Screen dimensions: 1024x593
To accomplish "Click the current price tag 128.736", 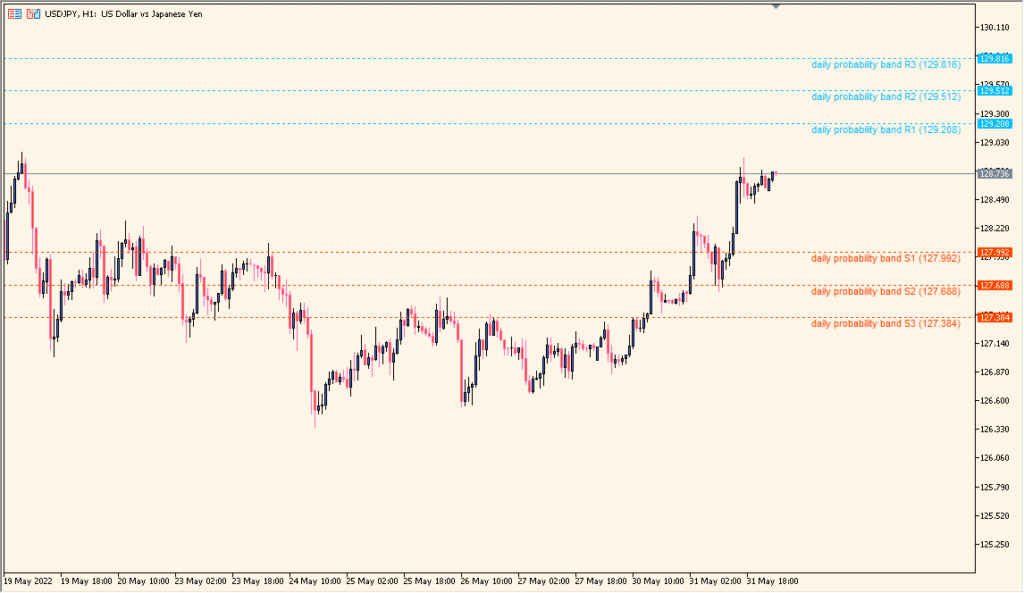I will (x=996, y=175).
